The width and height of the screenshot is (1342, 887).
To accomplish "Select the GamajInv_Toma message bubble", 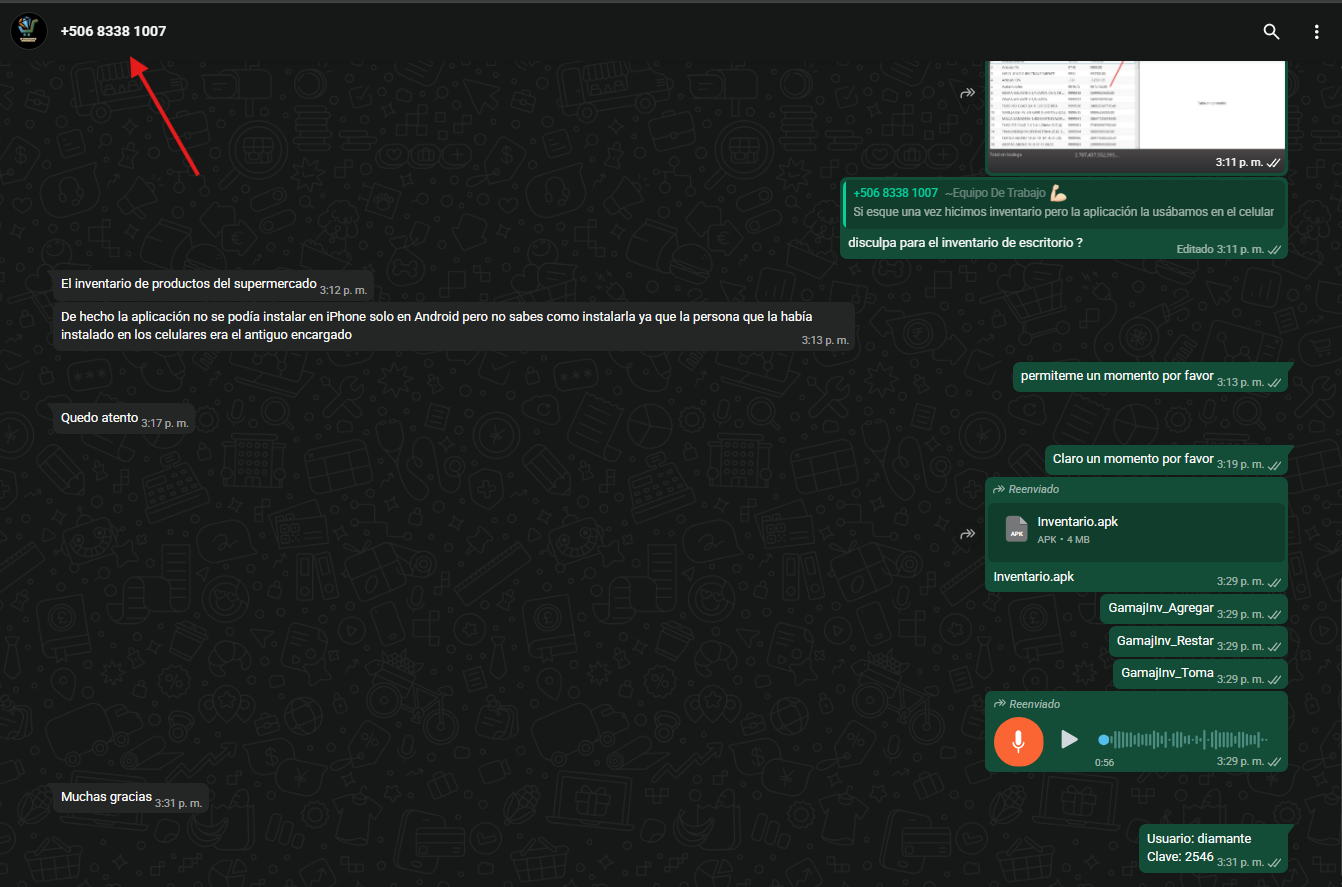I will (x=1166, y=673).
